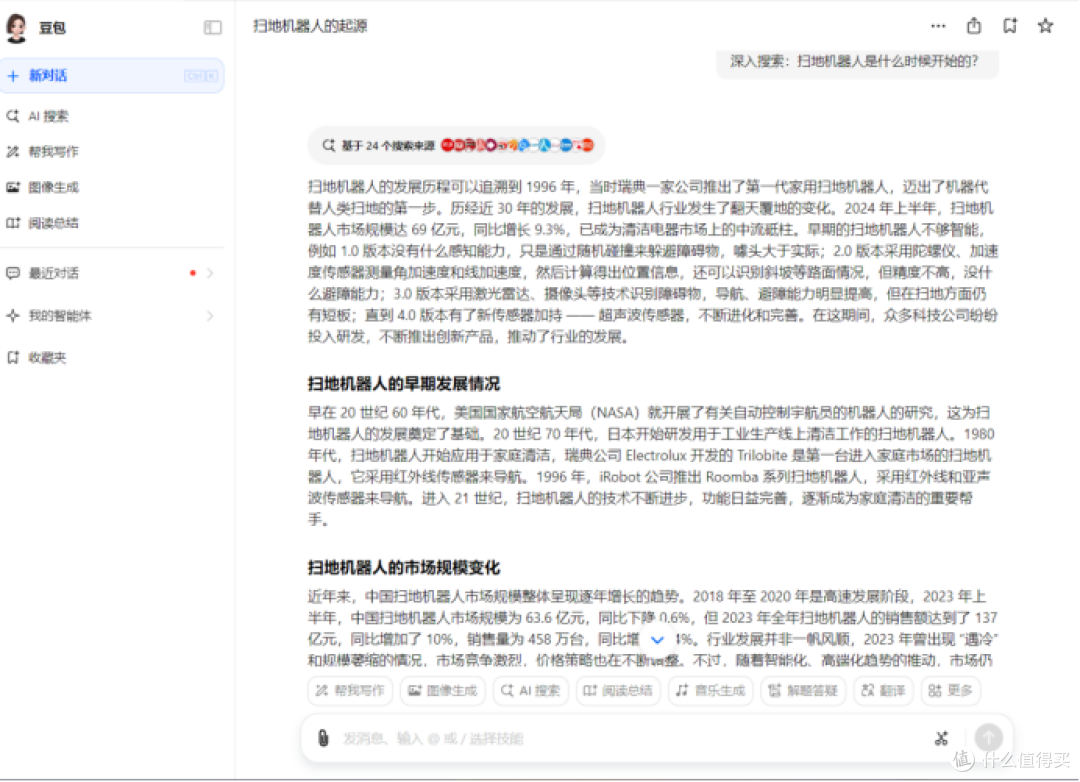Select the 帮我写作 skill chip
Image resolution: width=1080 pixels, height=782 pixels.
pos(351,690)
